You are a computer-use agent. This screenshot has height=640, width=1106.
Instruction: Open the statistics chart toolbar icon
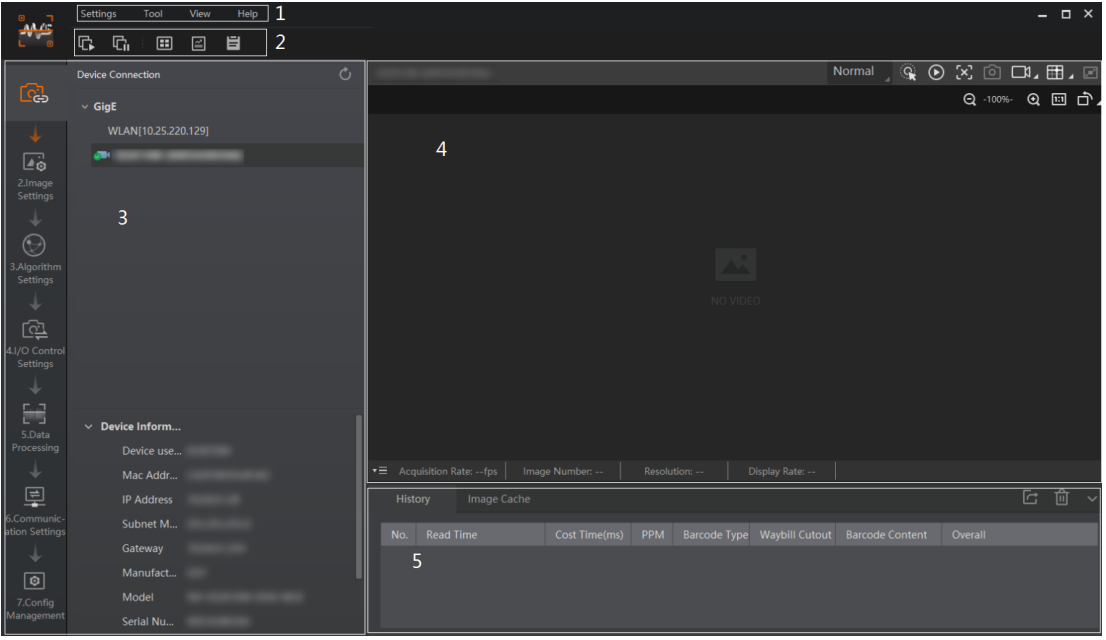(199, 44)
